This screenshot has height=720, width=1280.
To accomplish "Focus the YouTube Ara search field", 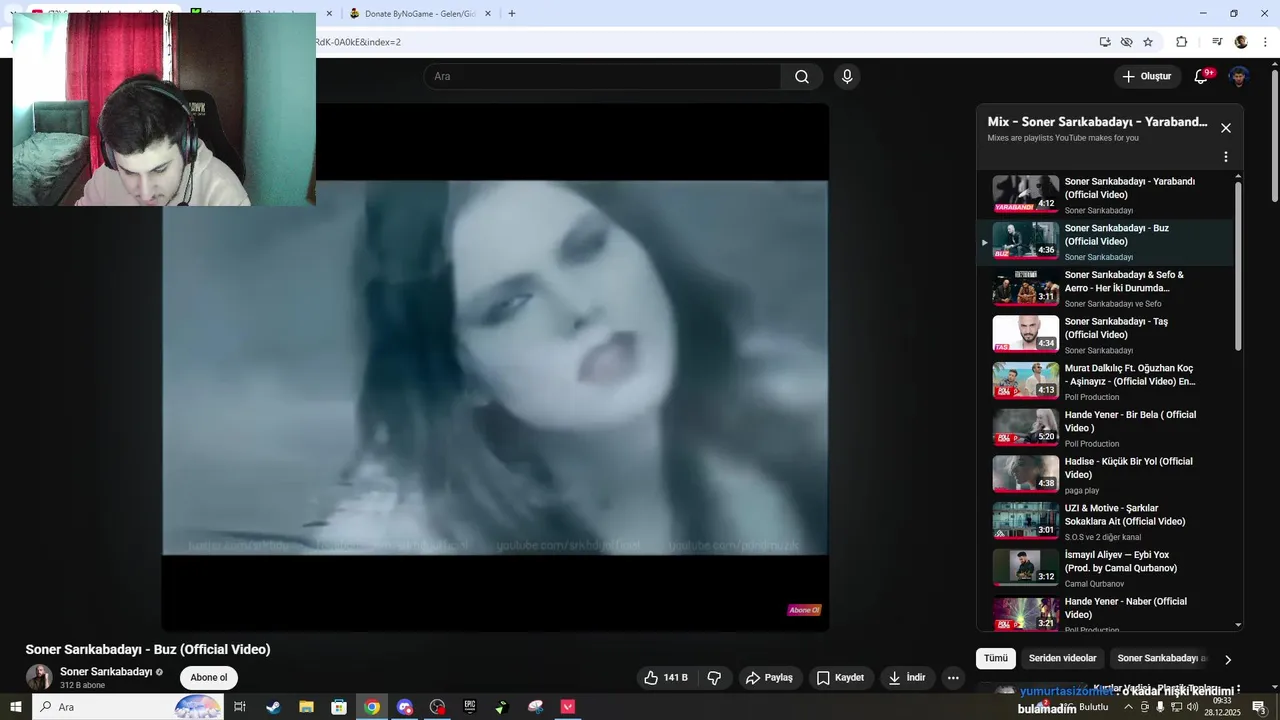I will (603, 77).
